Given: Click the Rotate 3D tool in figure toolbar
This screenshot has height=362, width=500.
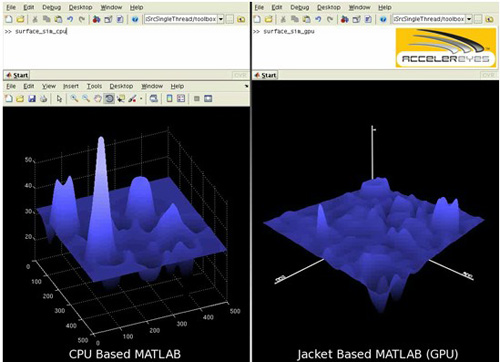Looking at the screenshot, I should coord(109,99).
